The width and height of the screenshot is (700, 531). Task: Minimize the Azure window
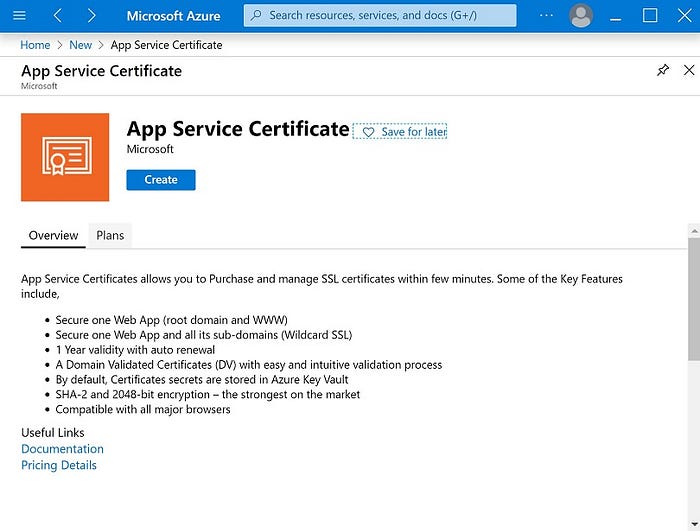pyautogui.click(x=616, y=19)
